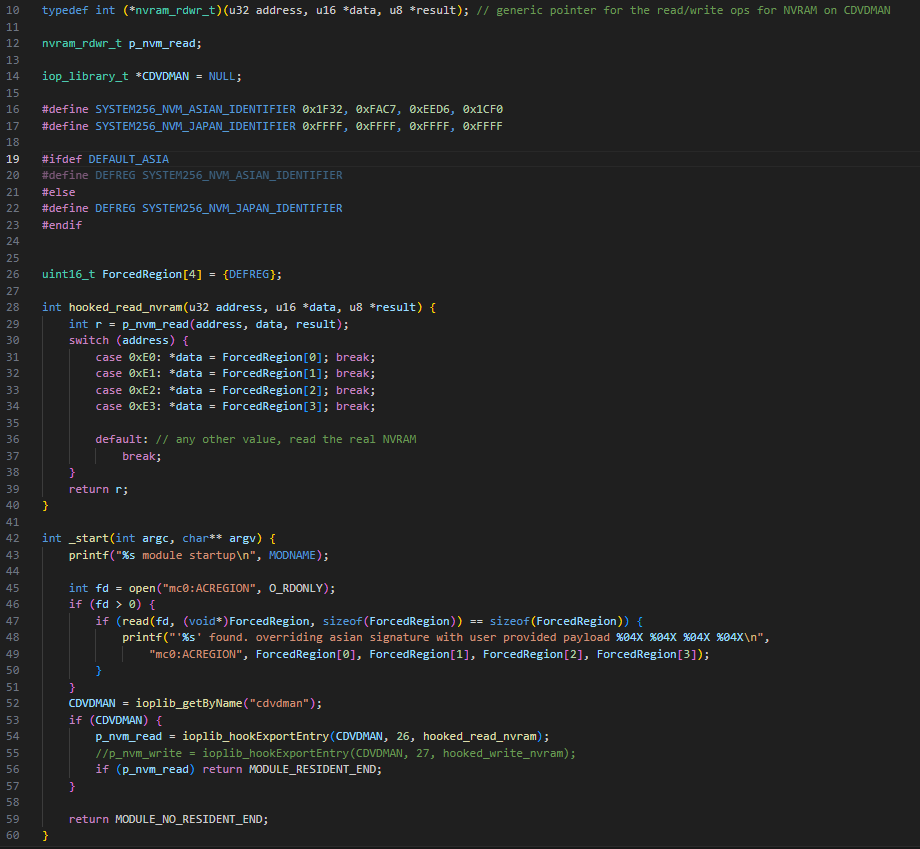Click the uint16_t type keyword
The image size is (920, 849).
(x=69, y=275)
